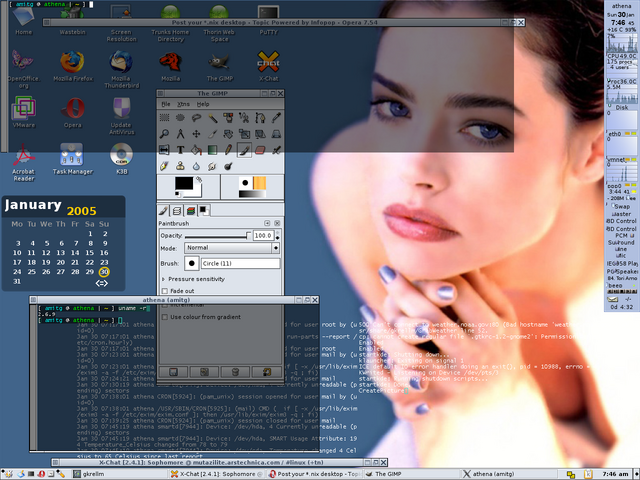
Task: Select the Smudge tool in GIMP
Action: click(212, 166)
